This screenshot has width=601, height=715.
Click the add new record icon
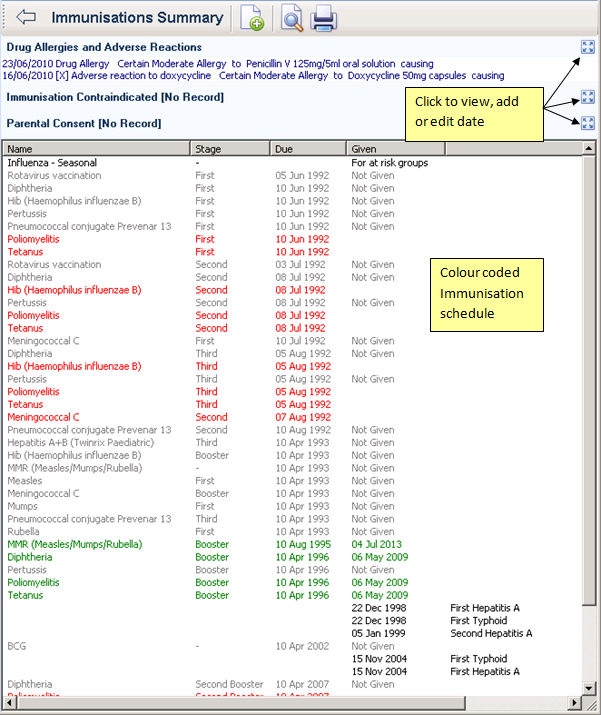pyautogui.click(x=252, y=18)
